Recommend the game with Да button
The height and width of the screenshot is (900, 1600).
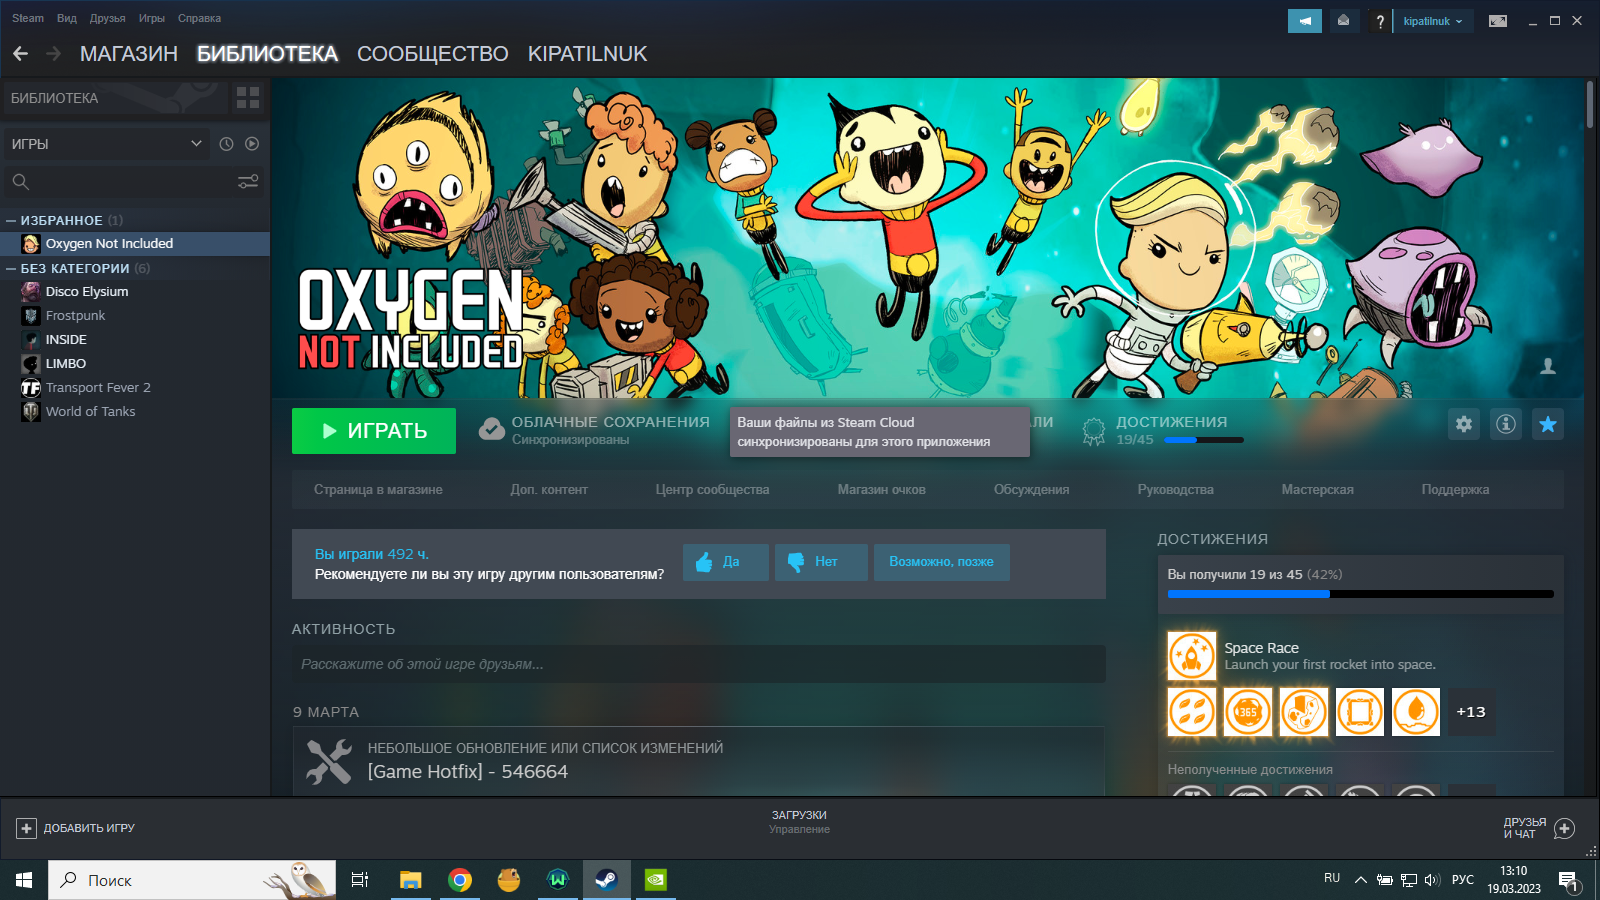click(726, 562)
